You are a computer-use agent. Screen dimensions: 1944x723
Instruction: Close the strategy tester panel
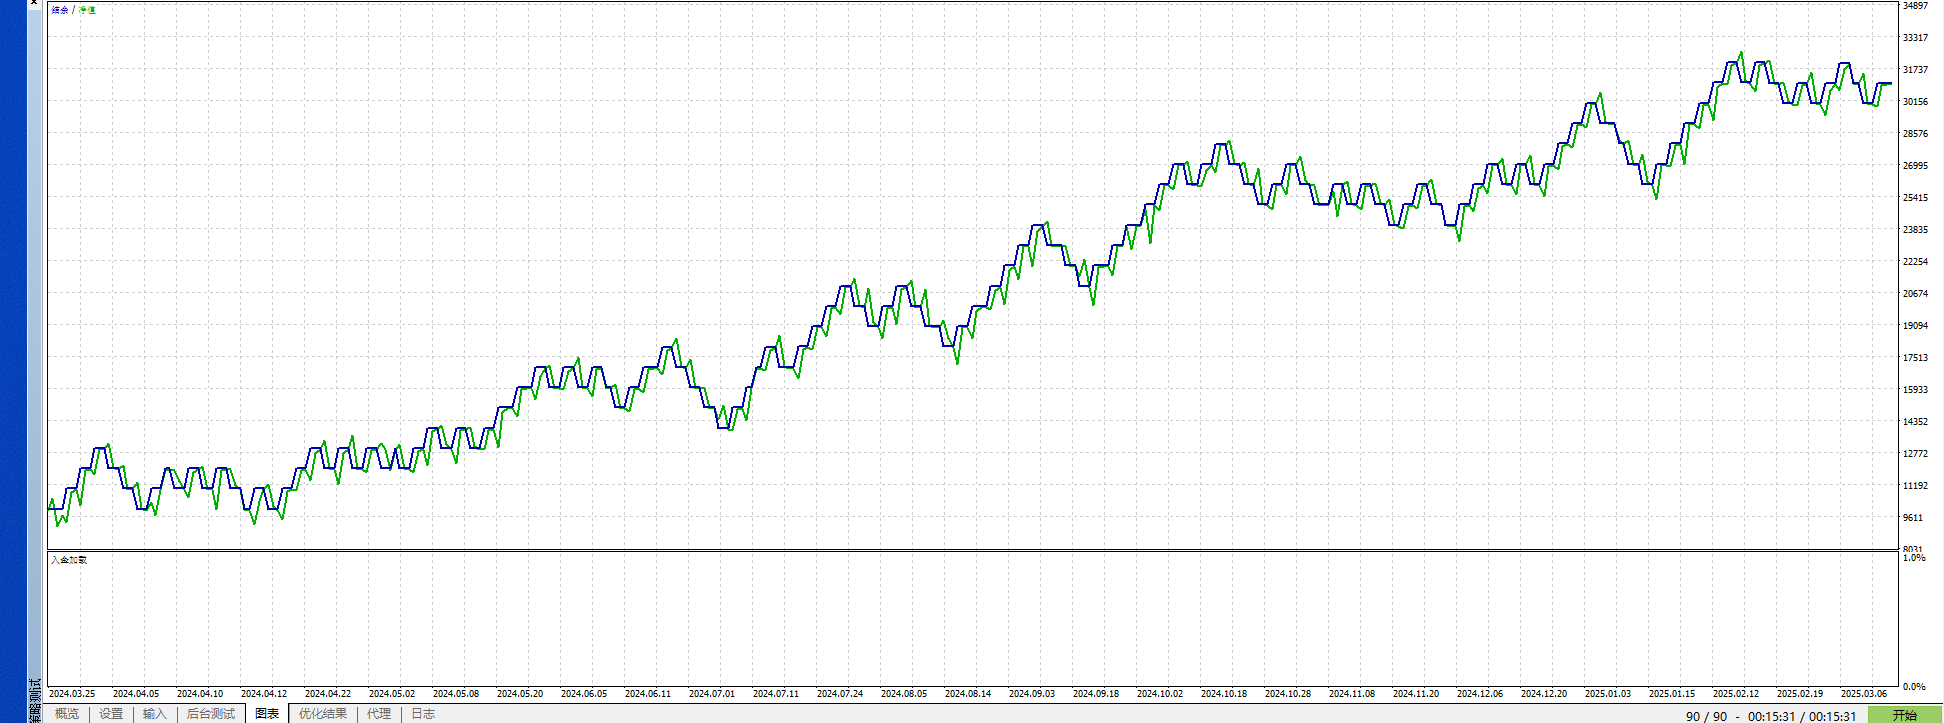(x=33, y=3)
